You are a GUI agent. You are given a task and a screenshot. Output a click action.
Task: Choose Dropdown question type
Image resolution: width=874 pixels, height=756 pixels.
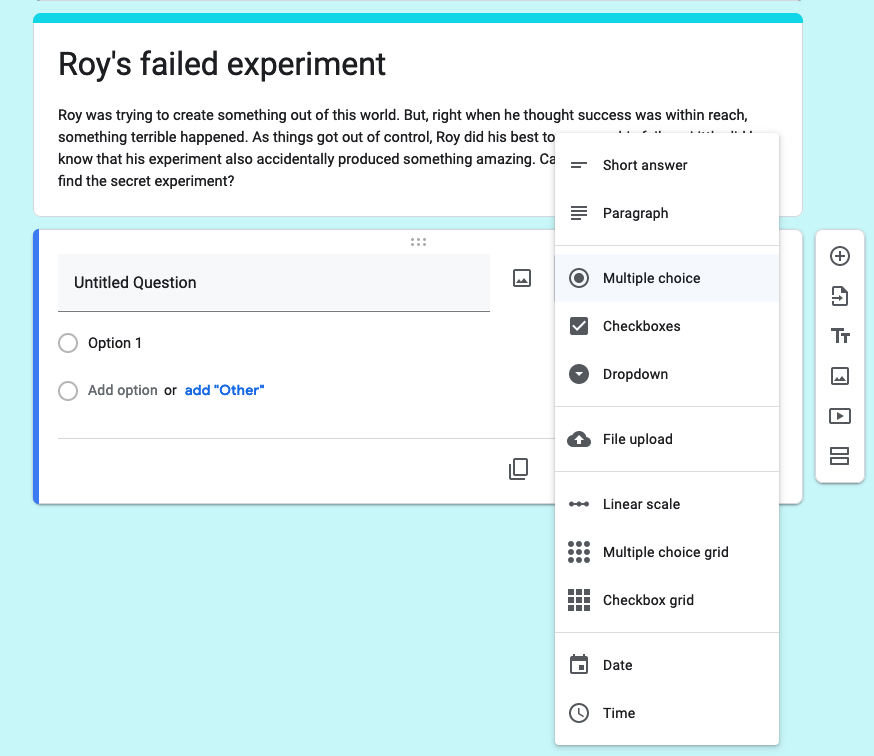[x=635, y=374]
